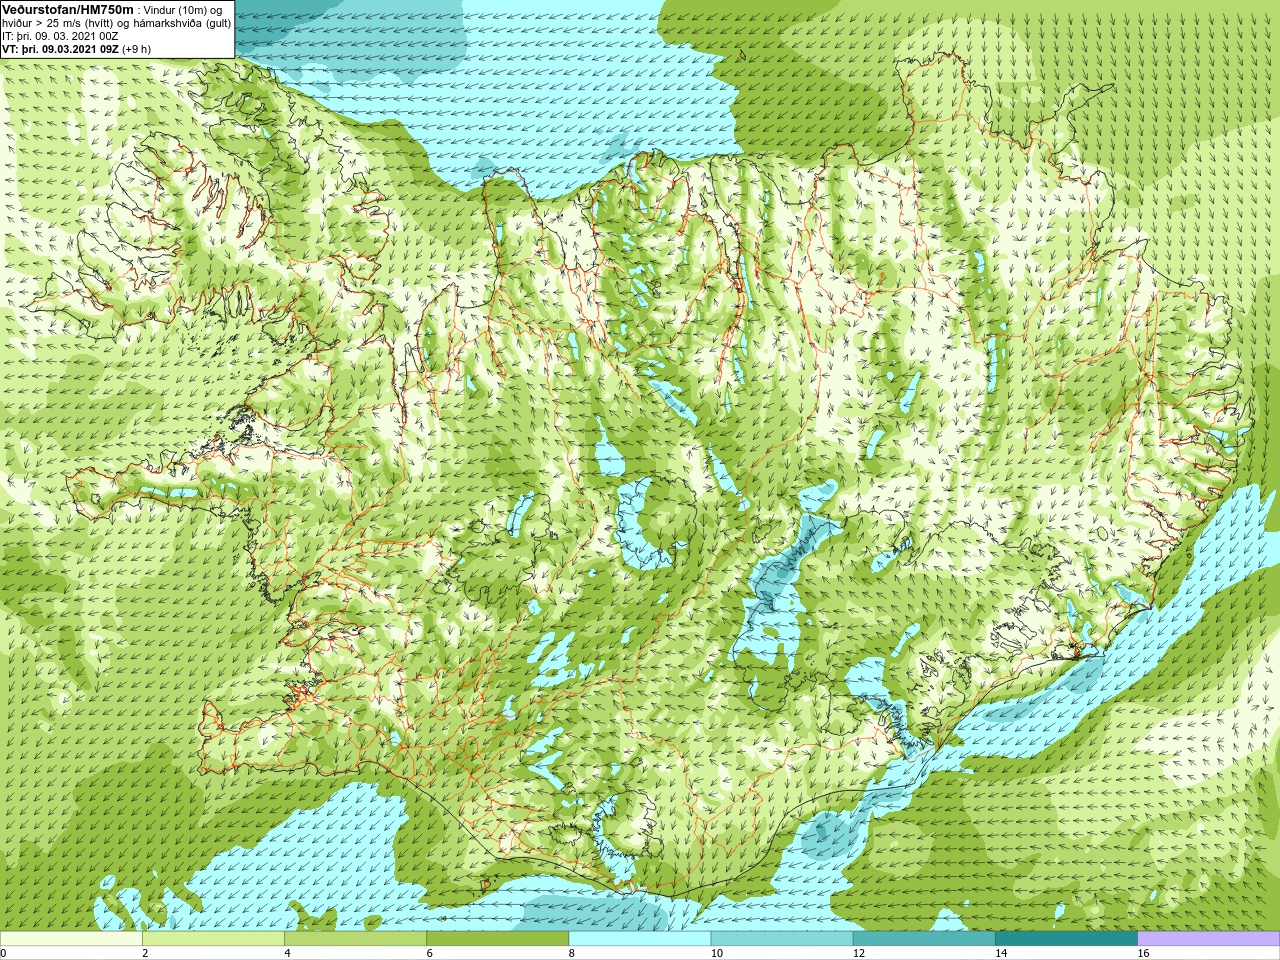Click the legend tick label "0"
Viewport: 1280px width, 960px height.
3,953
